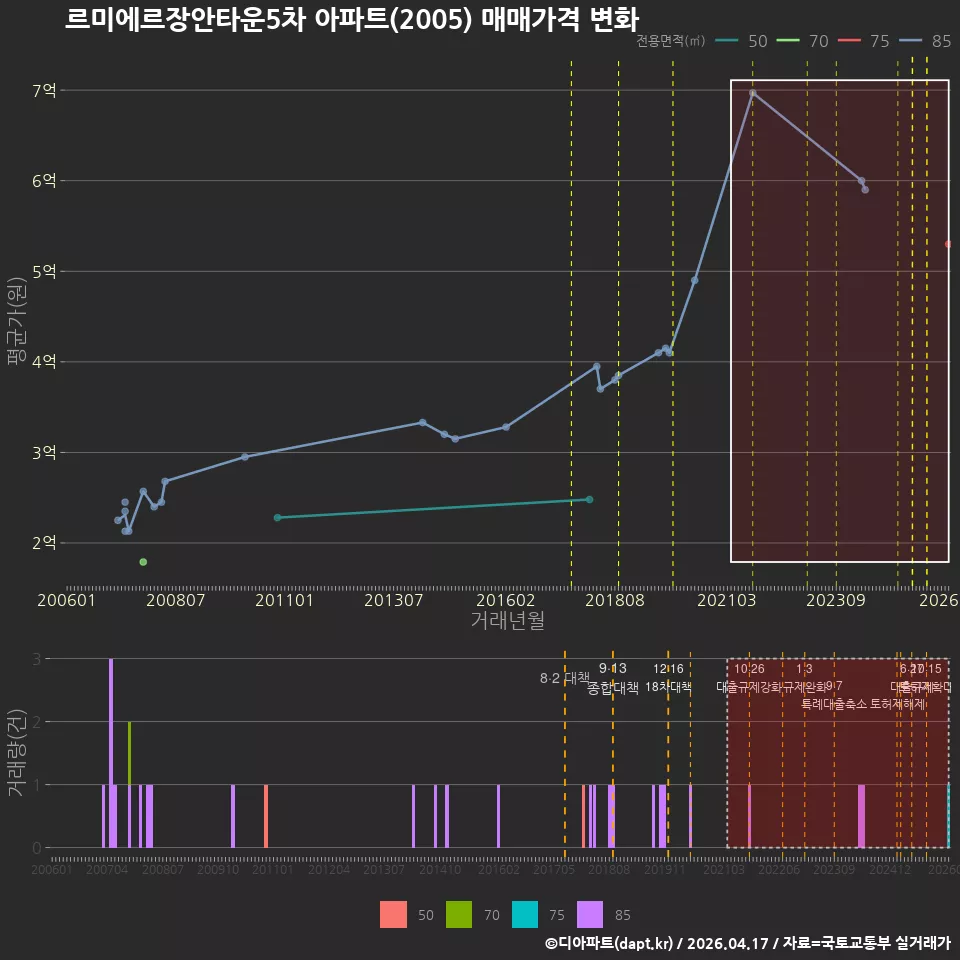The height and width of the screenshot is (960, 960).
Task: Click the tallest purple bar reaching 3
Action: point(111,753)
